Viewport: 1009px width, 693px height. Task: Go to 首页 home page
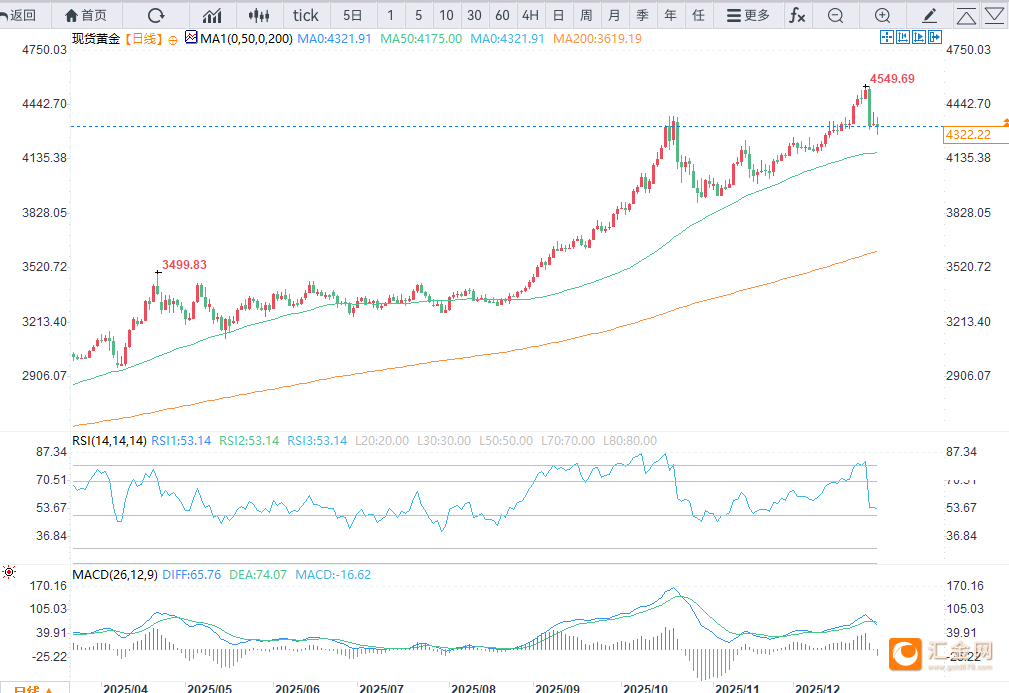click(86, 15)
